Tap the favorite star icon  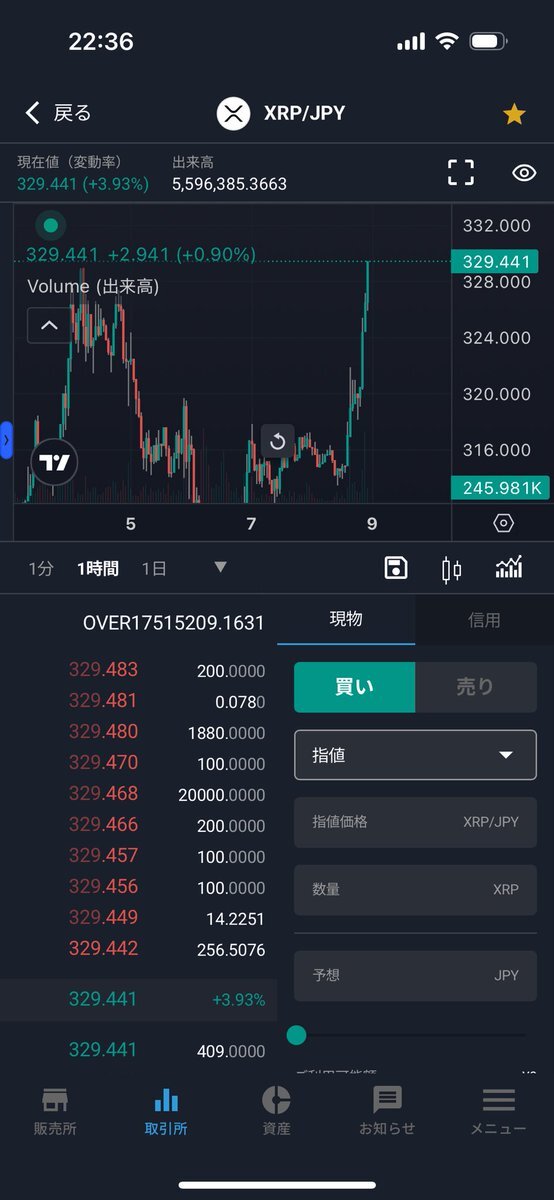click(x=514, y=114)
